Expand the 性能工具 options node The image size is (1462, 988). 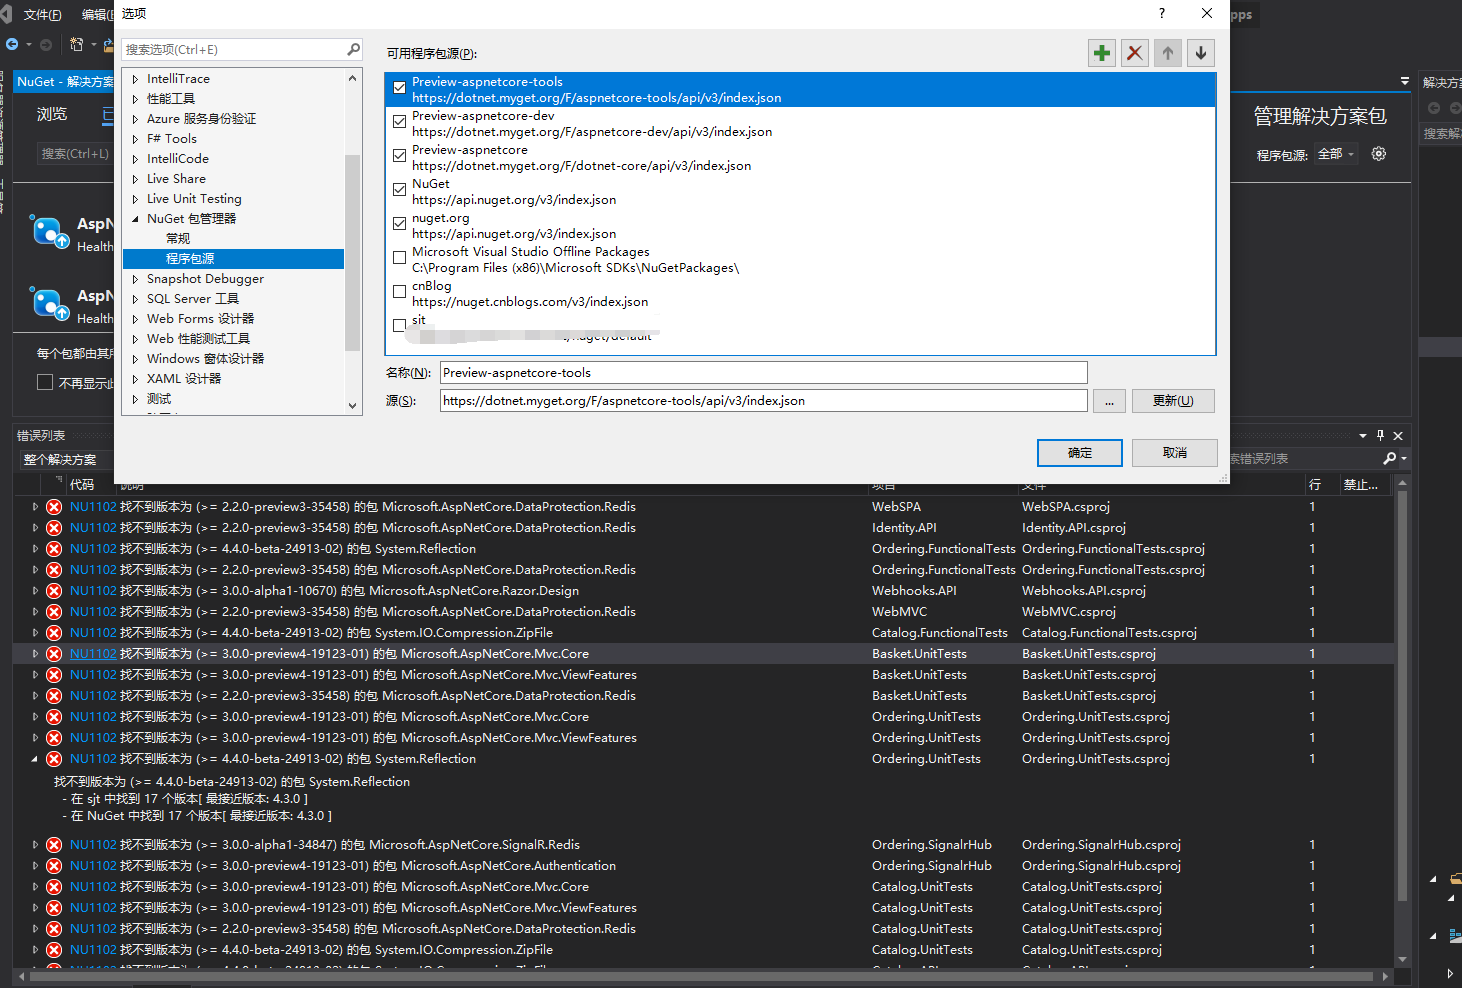tap(135, 99)
